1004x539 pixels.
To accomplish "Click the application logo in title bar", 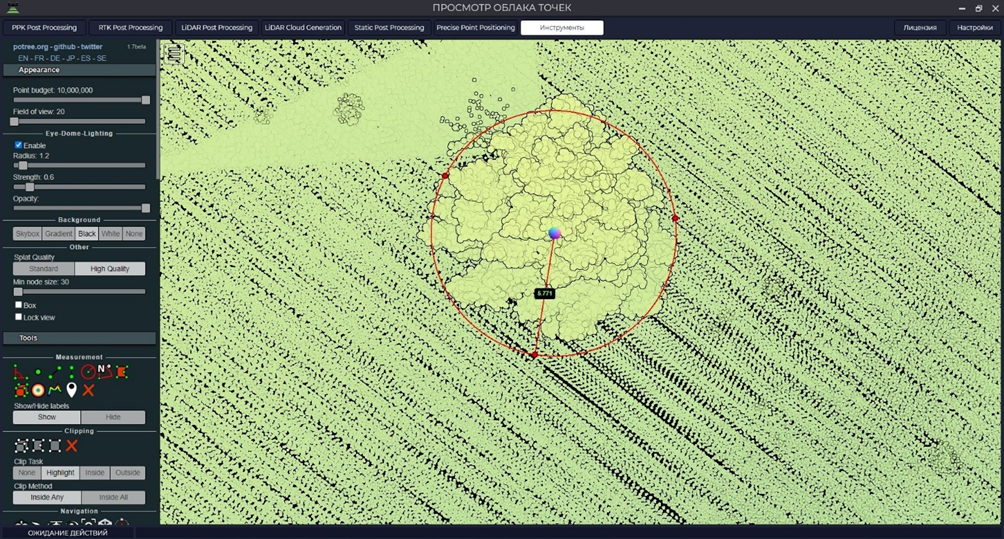I will click(x=12, y=8).
